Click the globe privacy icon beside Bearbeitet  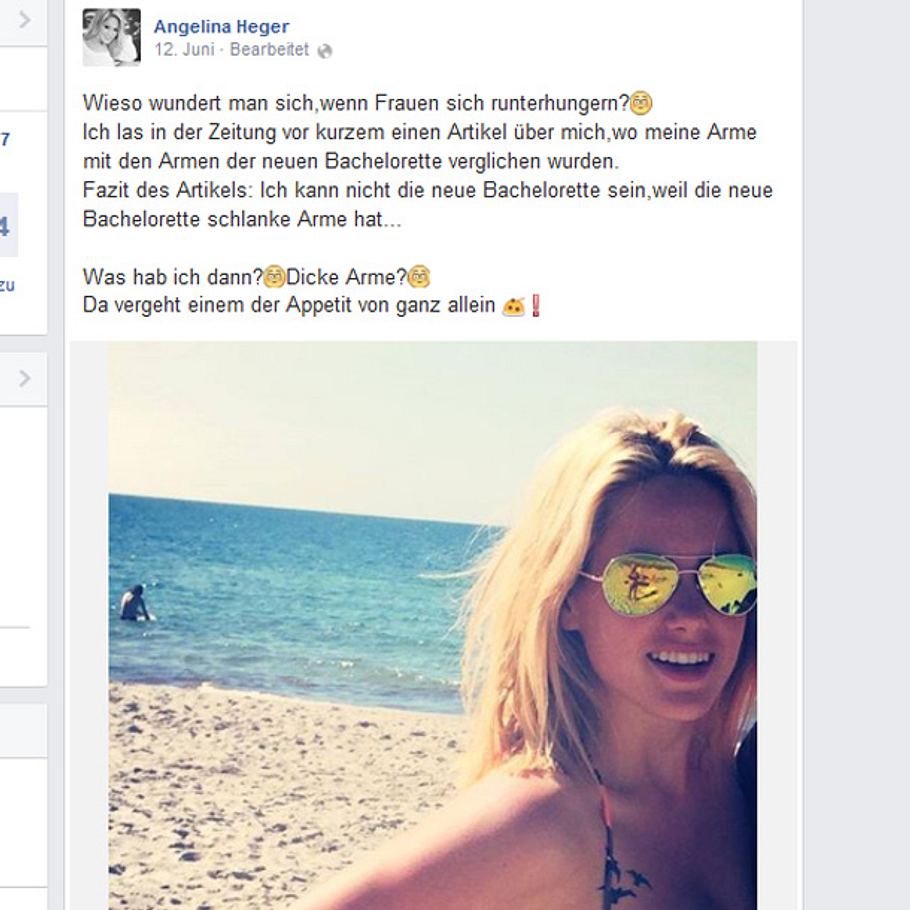(325, 51)
